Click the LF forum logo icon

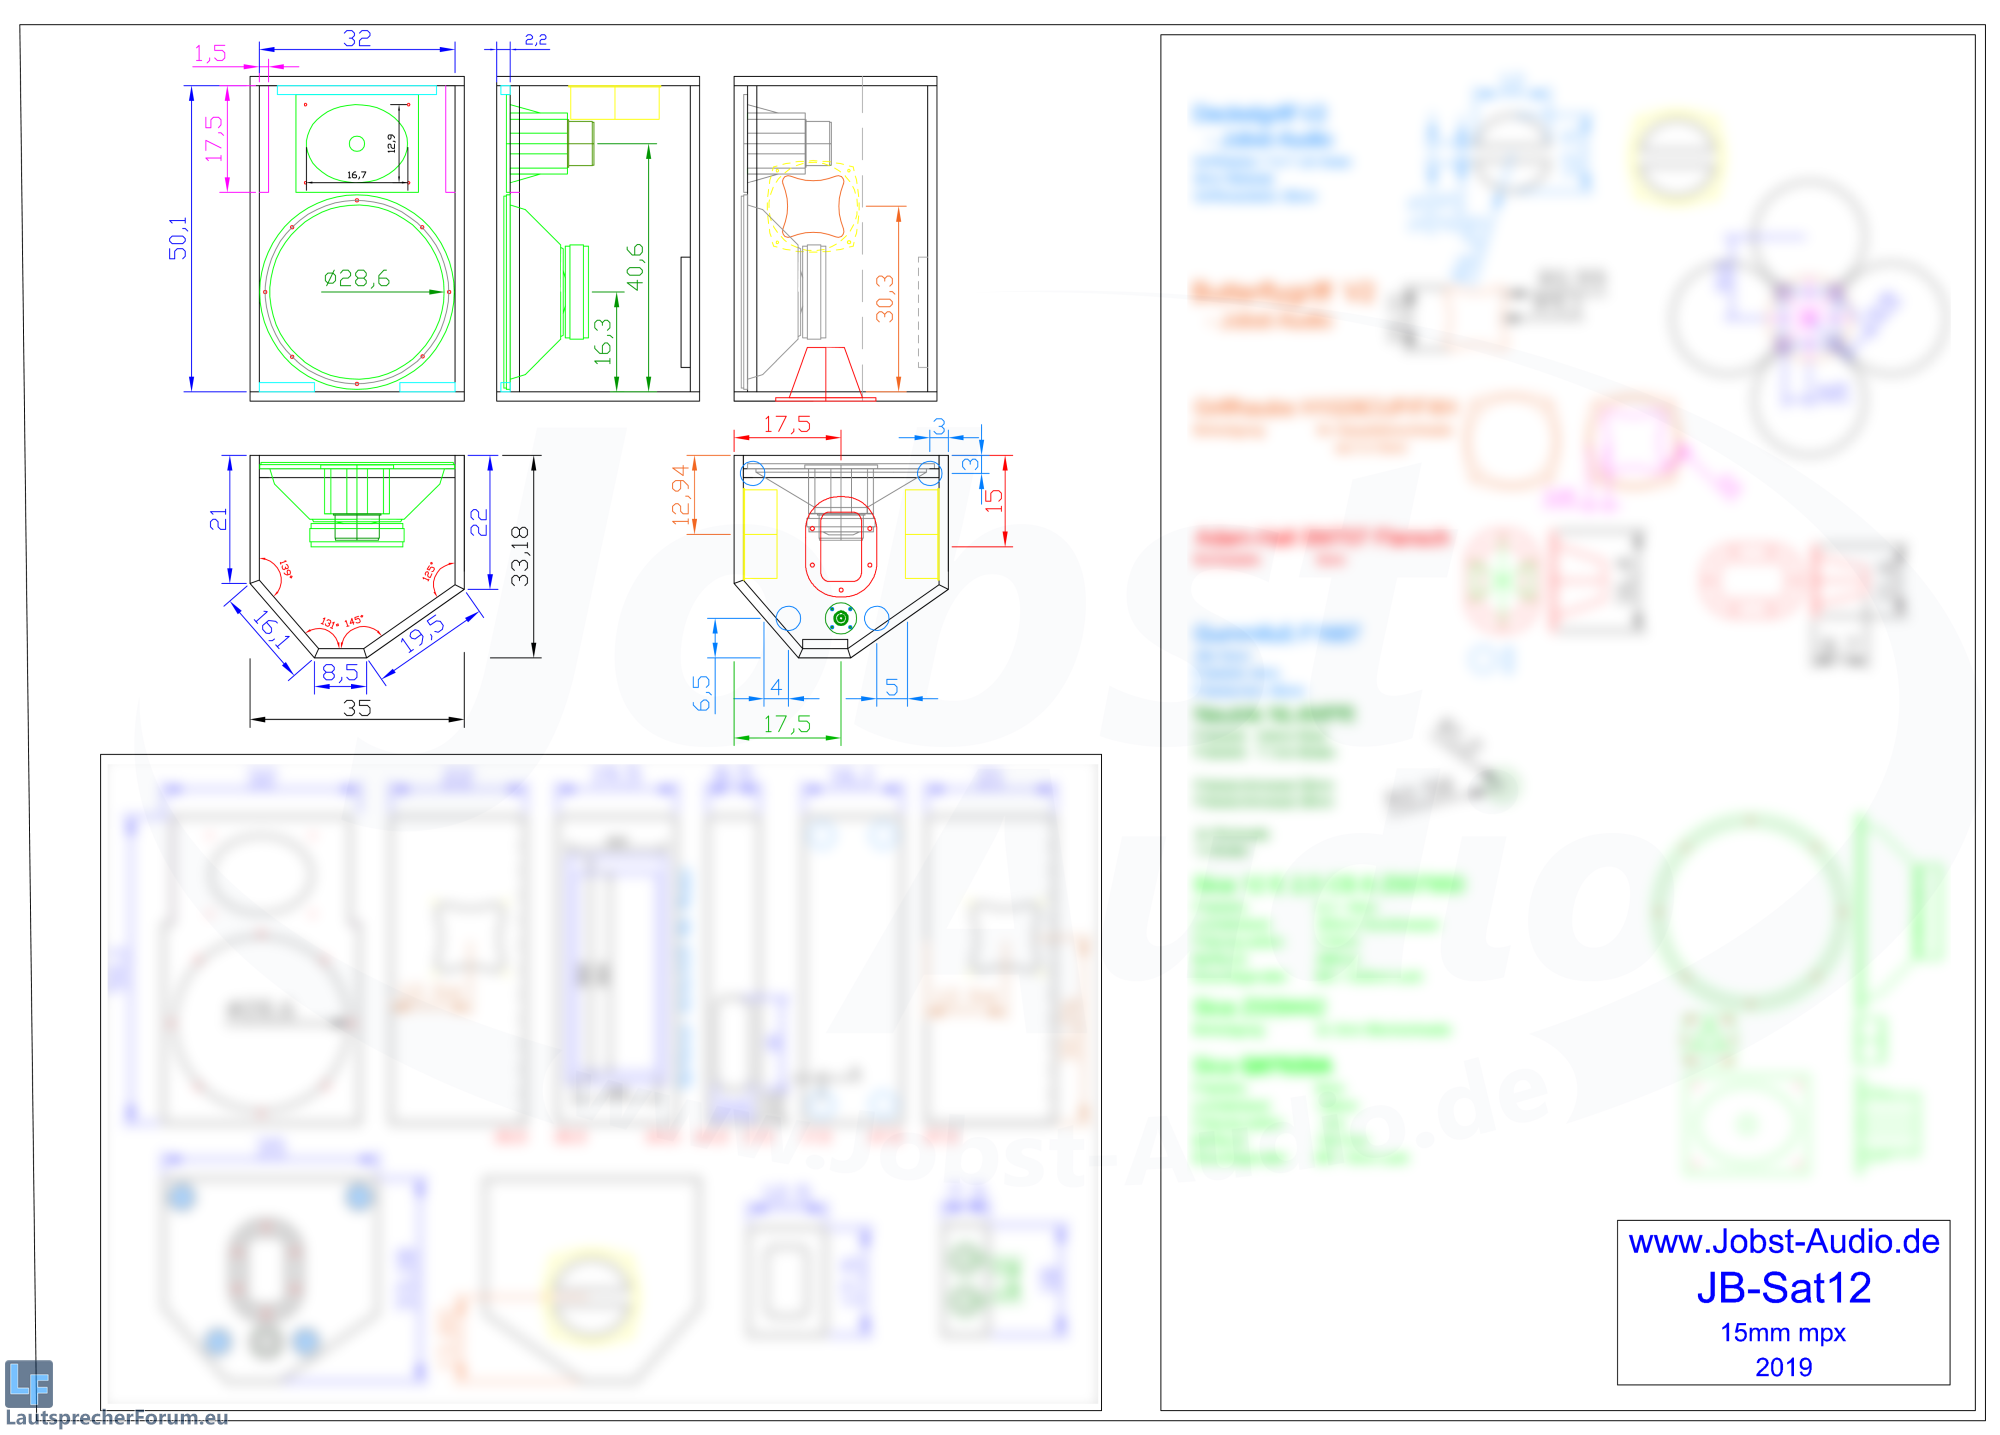click(x=28, y=1383)
